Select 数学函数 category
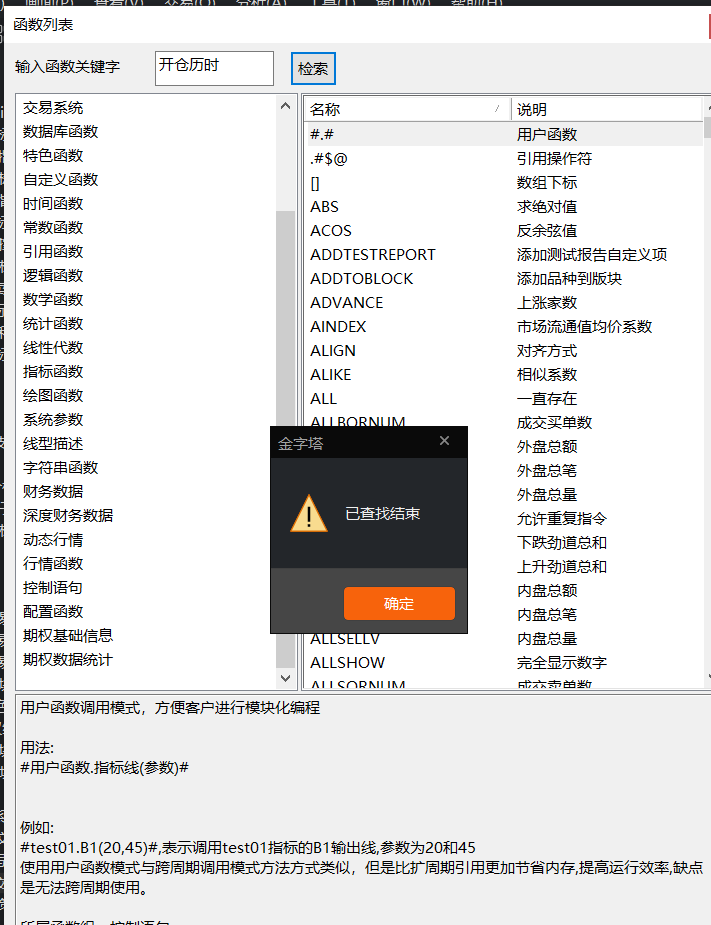Viewport: 711px width, 925px height. pyautogui.click(x=53, y=300)
